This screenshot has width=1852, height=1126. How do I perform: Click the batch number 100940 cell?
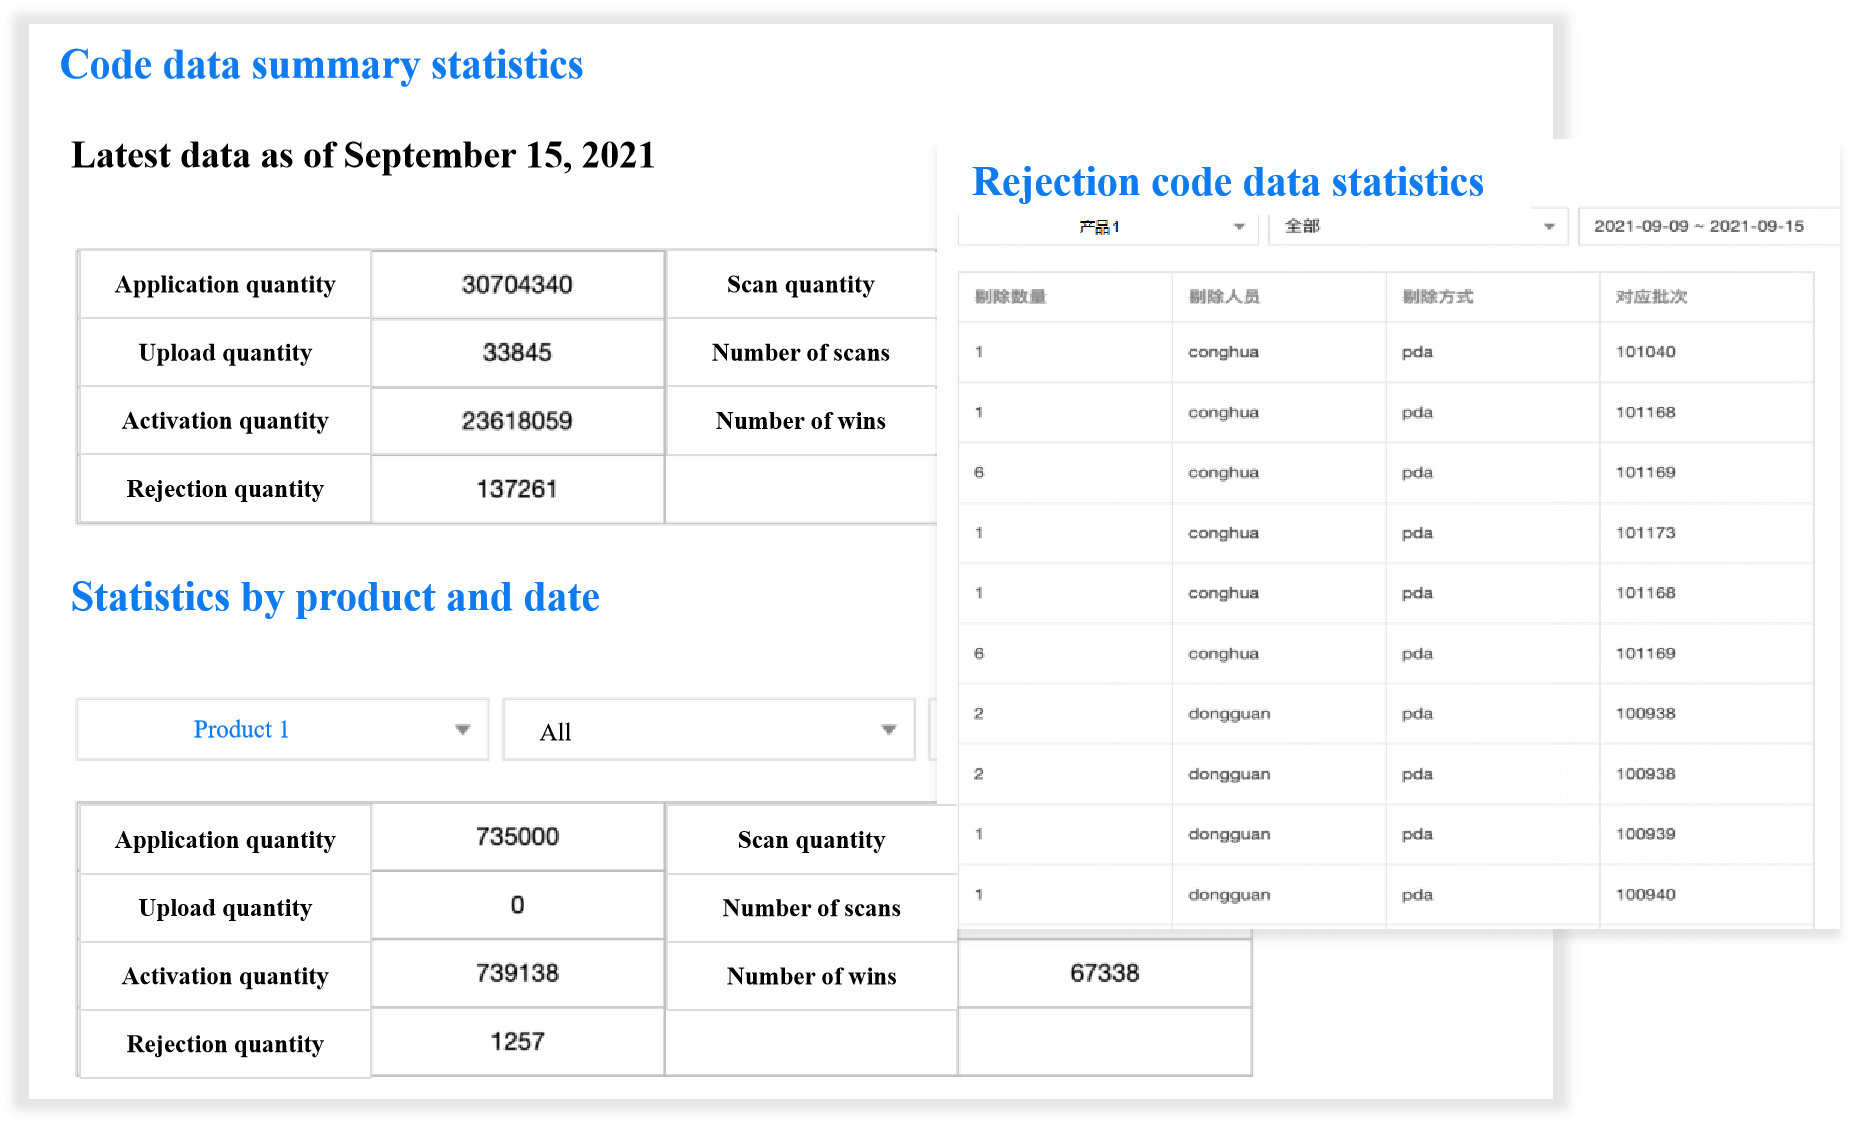pos(1645,895)
